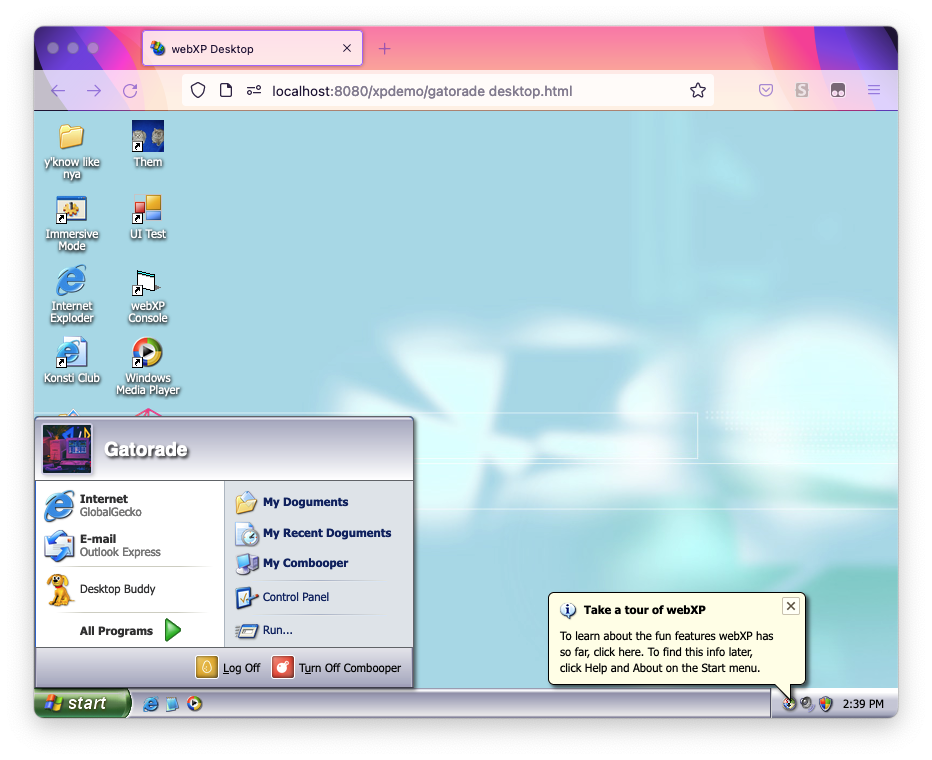Open the 'Them' cat picture shortcut
932x760 pixels.
147,138
